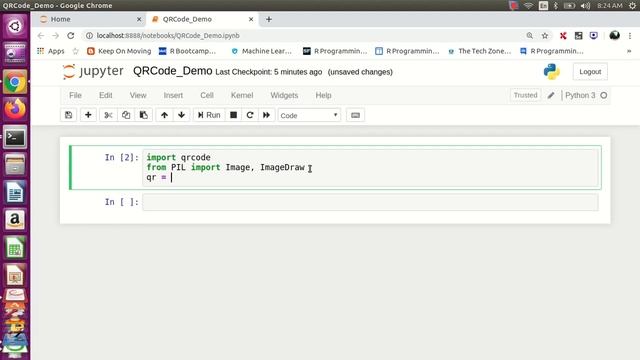The height and width of the screenshot is (360, 640).
Task: Open the File menu
Action: 75,95
